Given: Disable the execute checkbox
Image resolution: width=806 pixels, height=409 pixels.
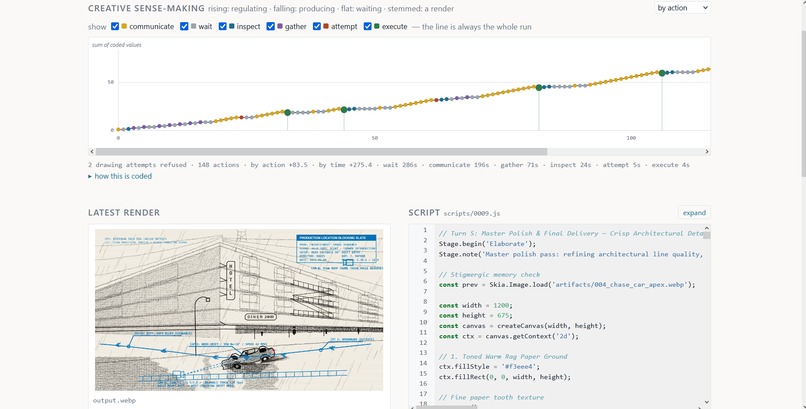Looking at the screenshot, I should pyautogui.click(x=368, y=27).
